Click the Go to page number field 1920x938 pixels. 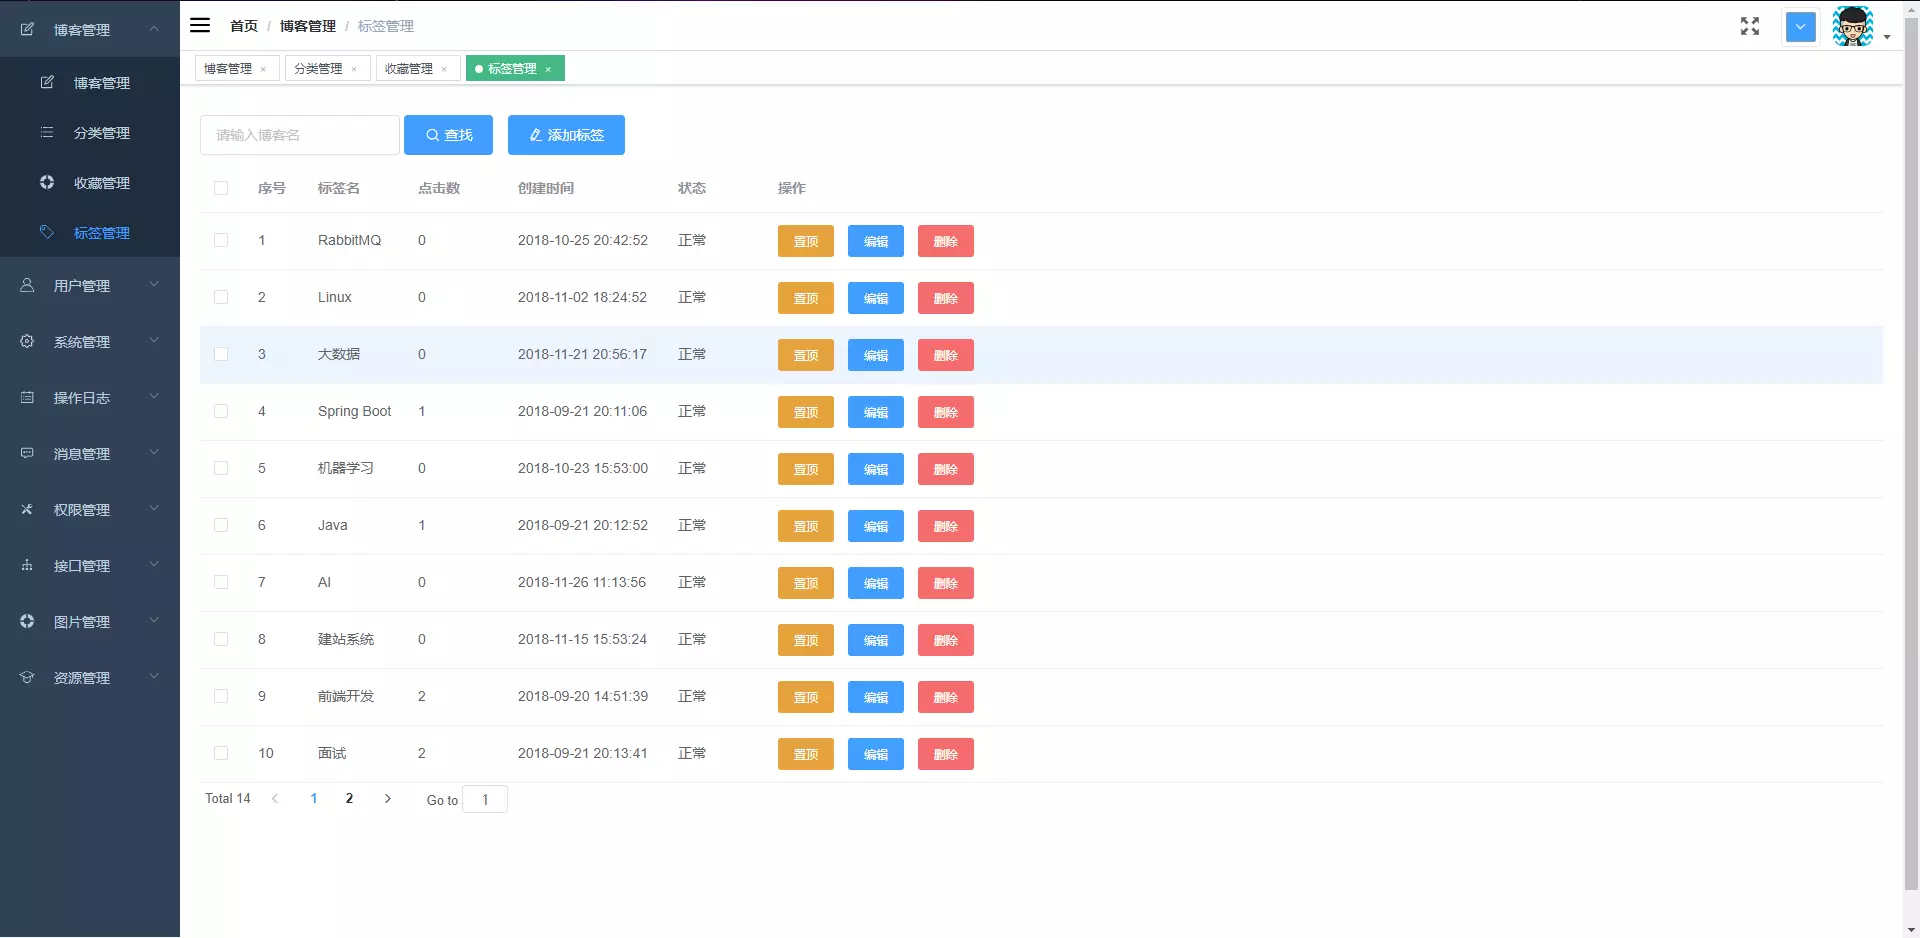point(485,799)
